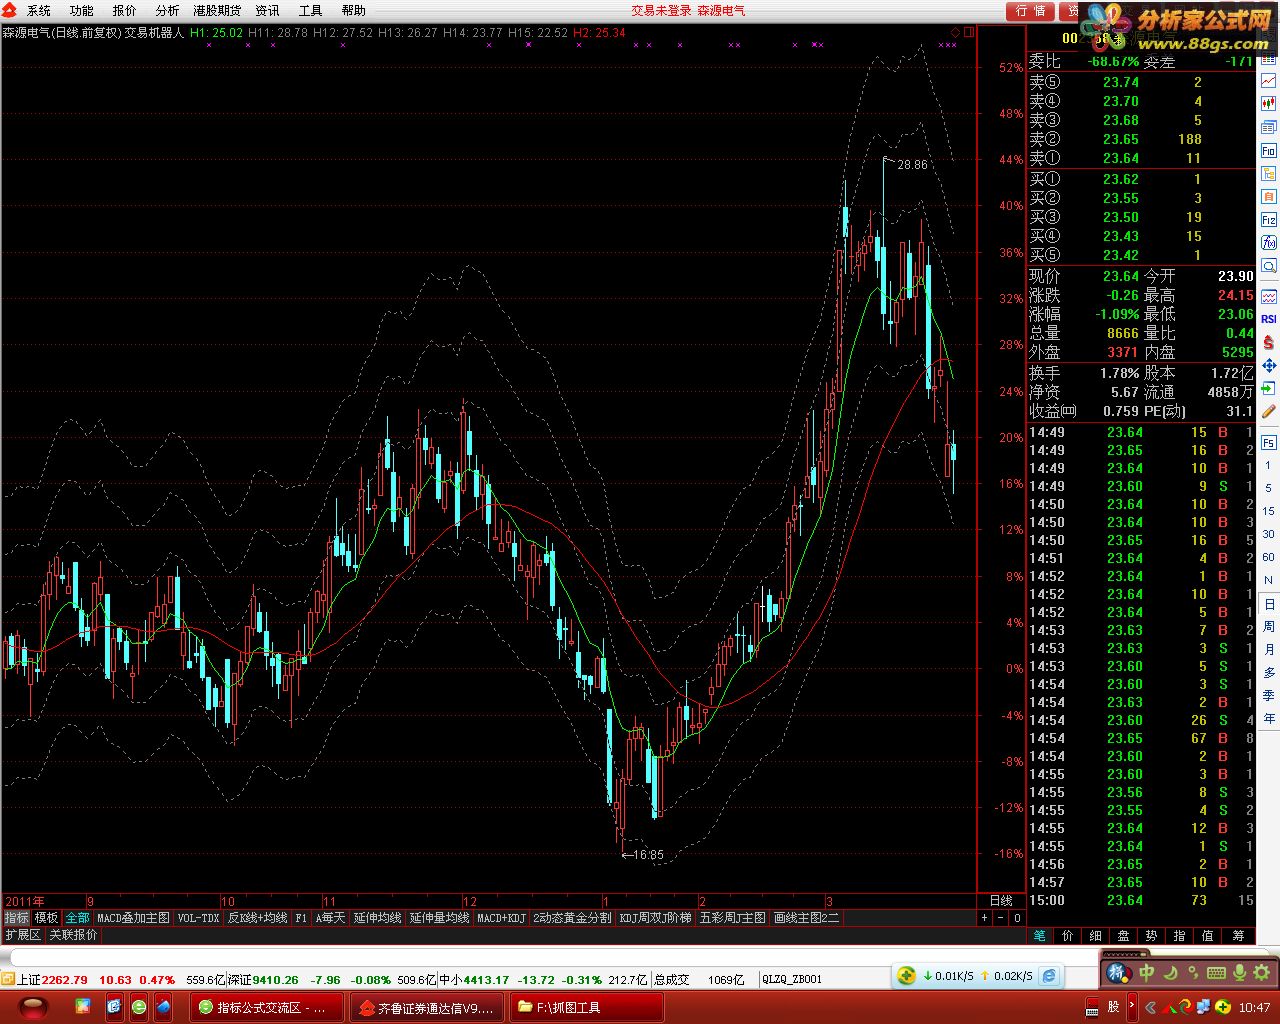Viewport: 1280px width, 1024px height.
Task: Open F10 company info icon
Action: click(1268, 151)
